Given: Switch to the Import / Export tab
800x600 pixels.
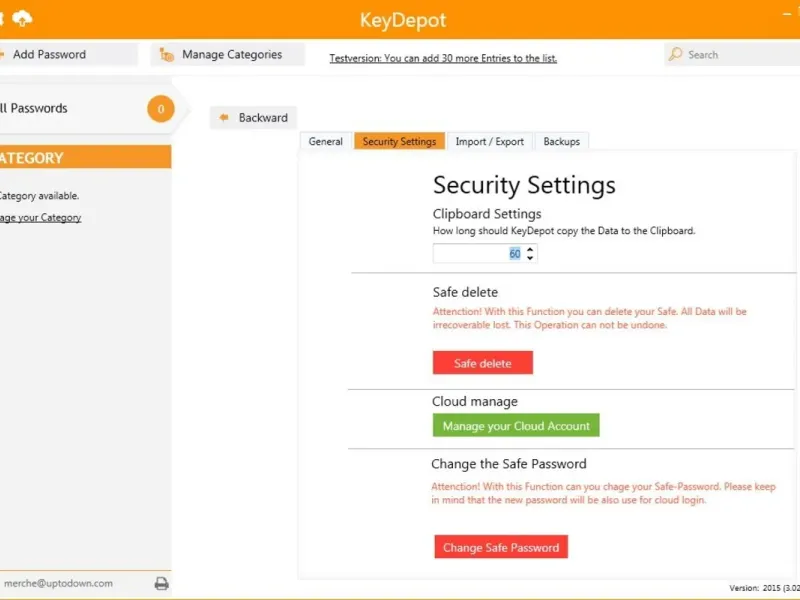Looking at the screenshot, I should (489, 142).
